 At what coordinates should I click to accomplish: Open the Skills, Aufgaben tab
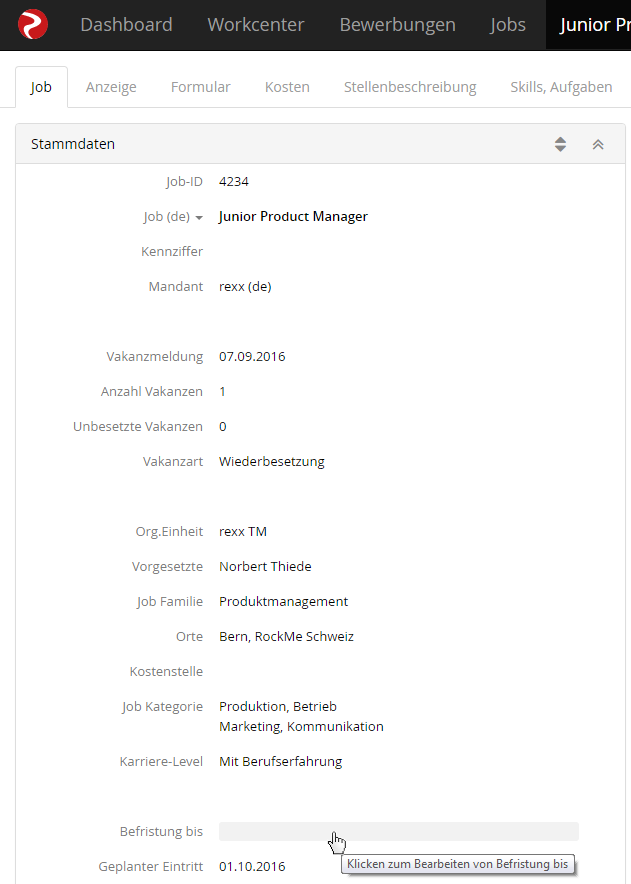pos(561,87)
